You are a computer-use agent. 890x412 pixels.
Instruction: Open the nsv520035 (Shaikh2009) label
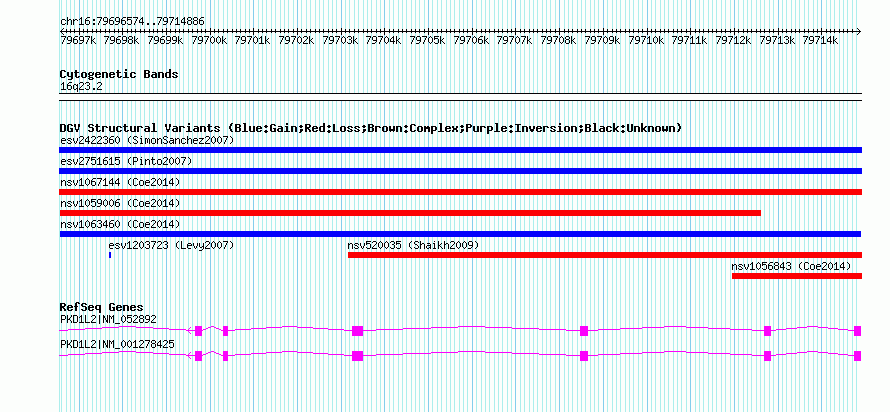click(413, 245)
